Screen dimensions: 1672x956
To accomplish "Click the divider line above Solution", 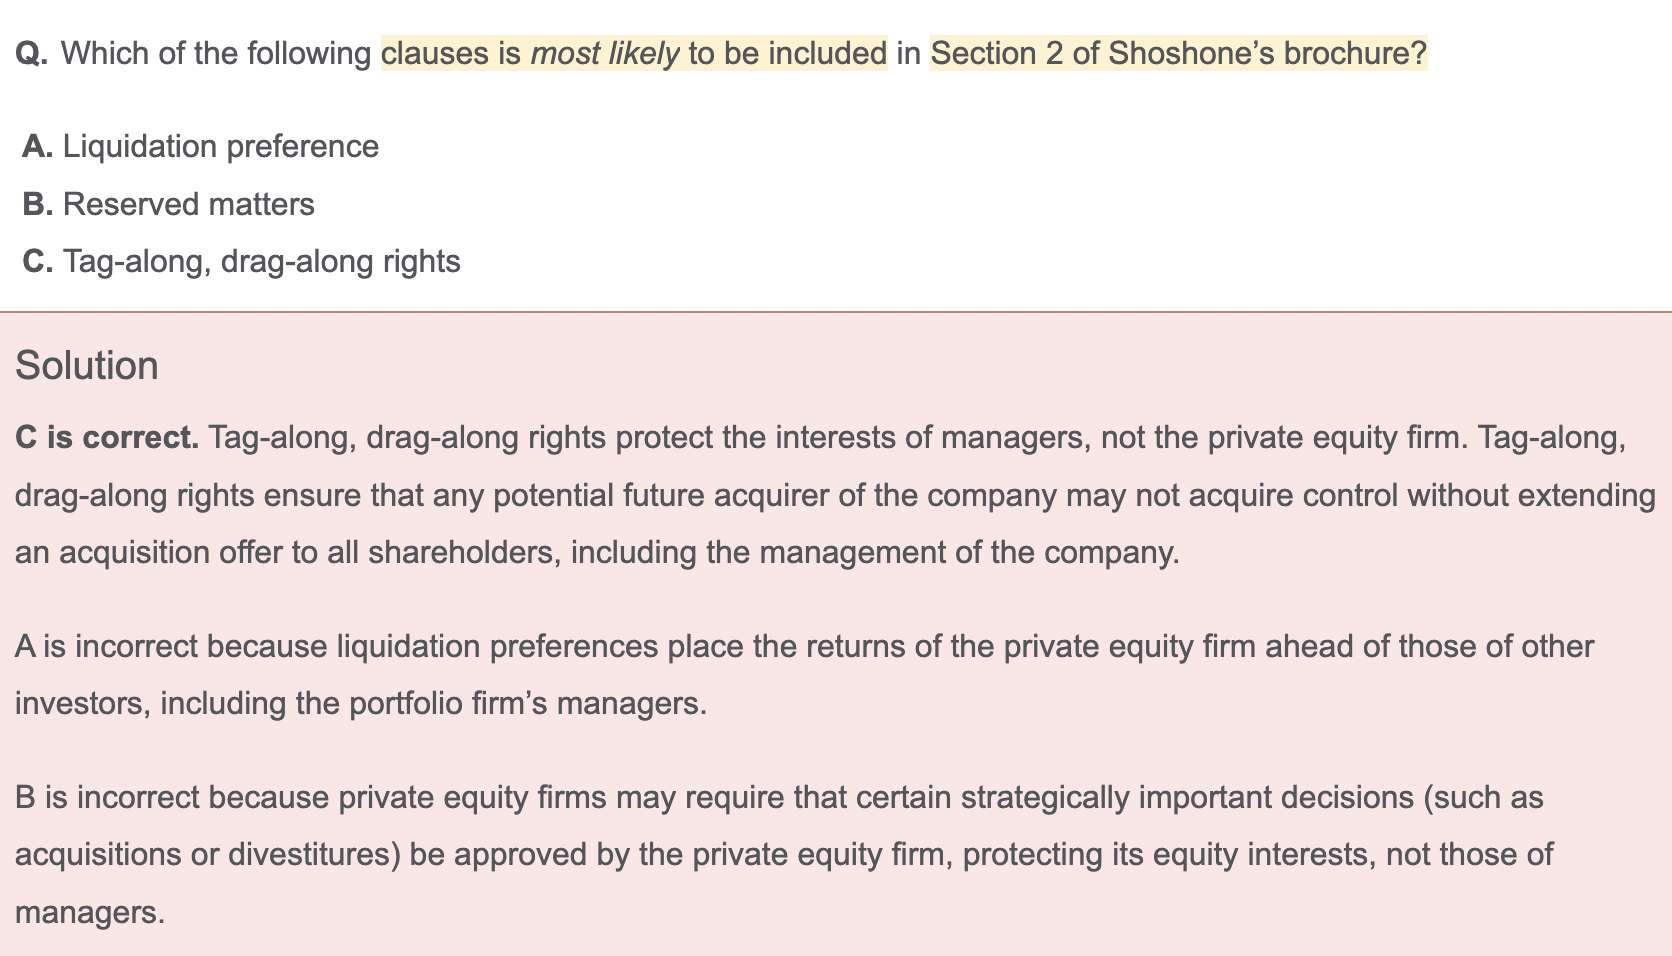I will 836,312.
